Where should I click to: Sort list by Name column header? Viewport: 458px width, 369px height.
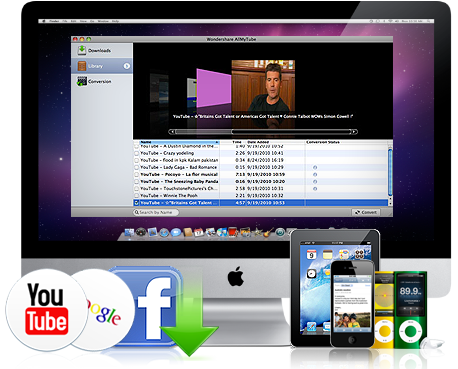[x=179, y=142]
